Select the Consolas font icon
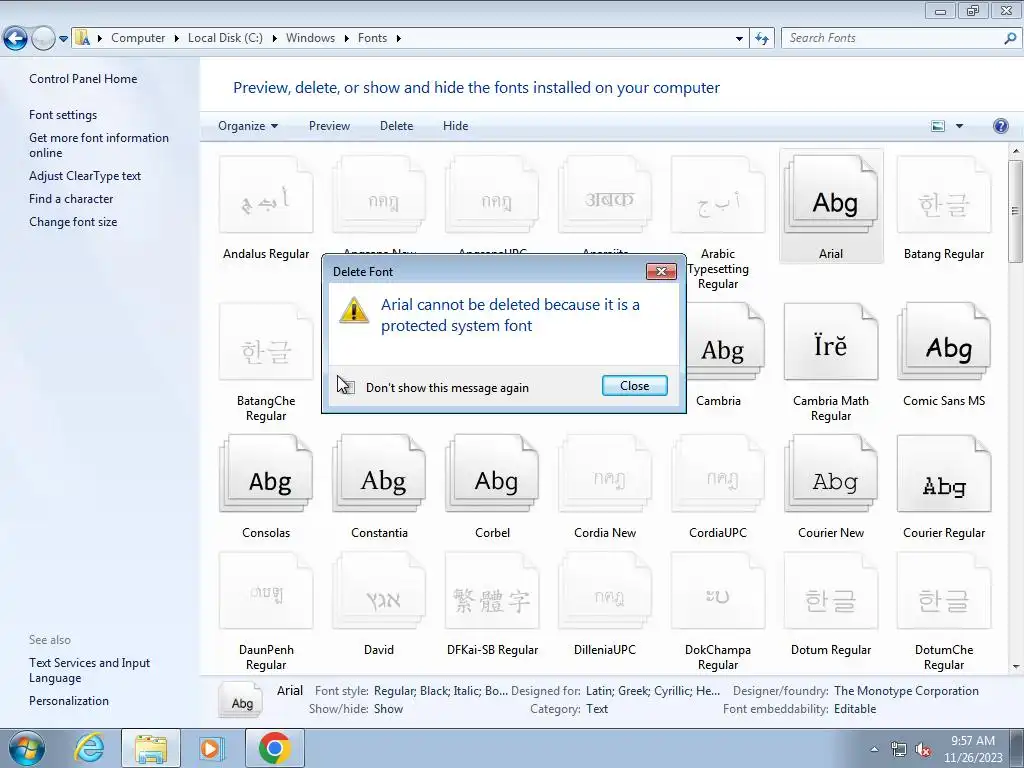The height and width of the screenshot is (768, 1024). [x=266, y=474]
